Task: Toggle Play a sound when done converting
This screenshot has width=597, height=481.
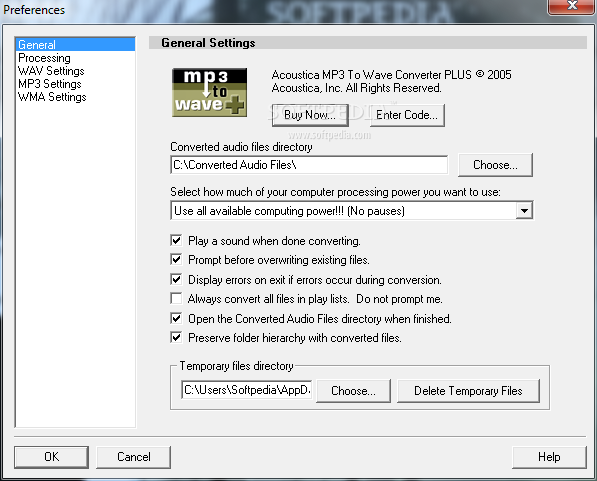Action: [x=176, y=240]
